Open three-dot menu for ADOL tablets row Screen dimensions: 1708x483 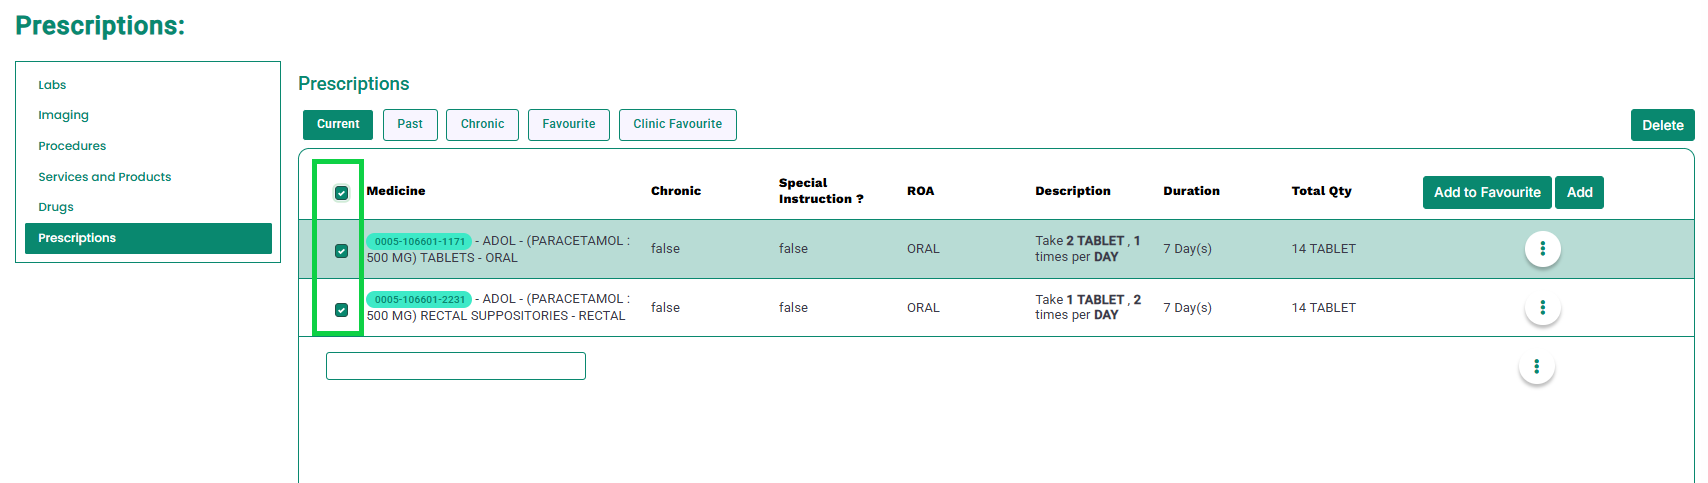tap(1542, 249)
